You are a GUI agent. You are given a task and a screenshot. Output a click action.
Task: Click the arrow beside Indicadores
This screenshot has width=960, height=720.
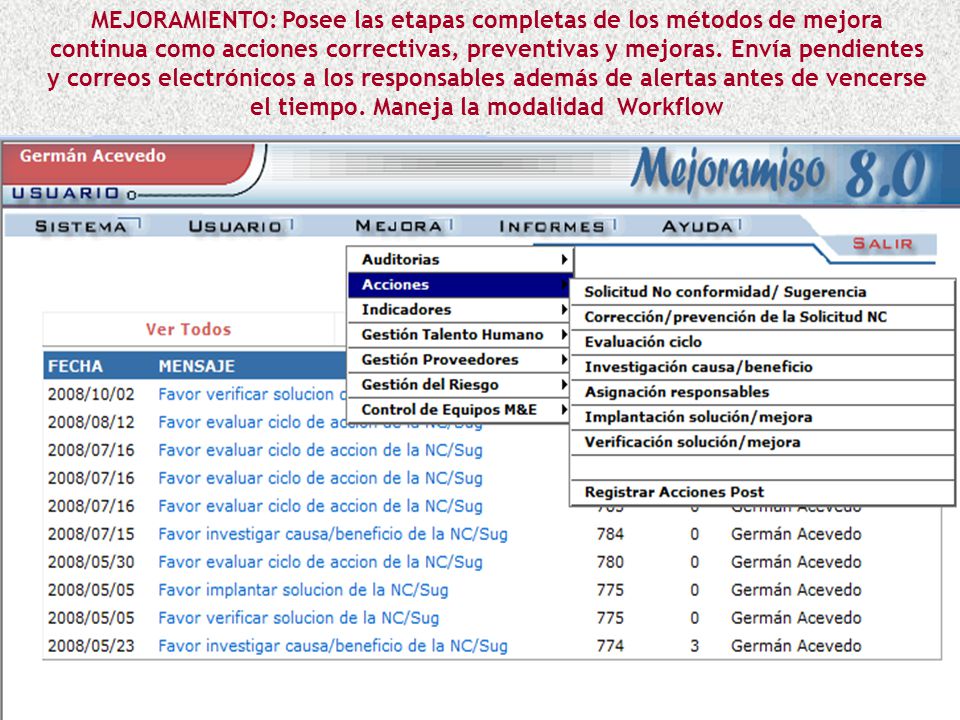(564, 310)
